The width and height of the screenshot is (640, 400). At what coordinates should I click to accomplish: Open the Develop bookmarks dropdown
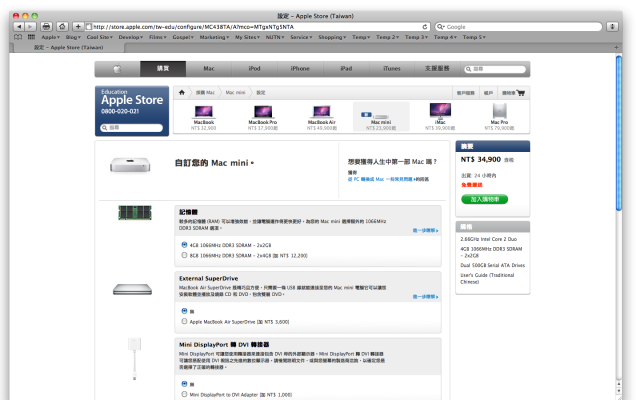pyautogui.click(x=131, y=37)
